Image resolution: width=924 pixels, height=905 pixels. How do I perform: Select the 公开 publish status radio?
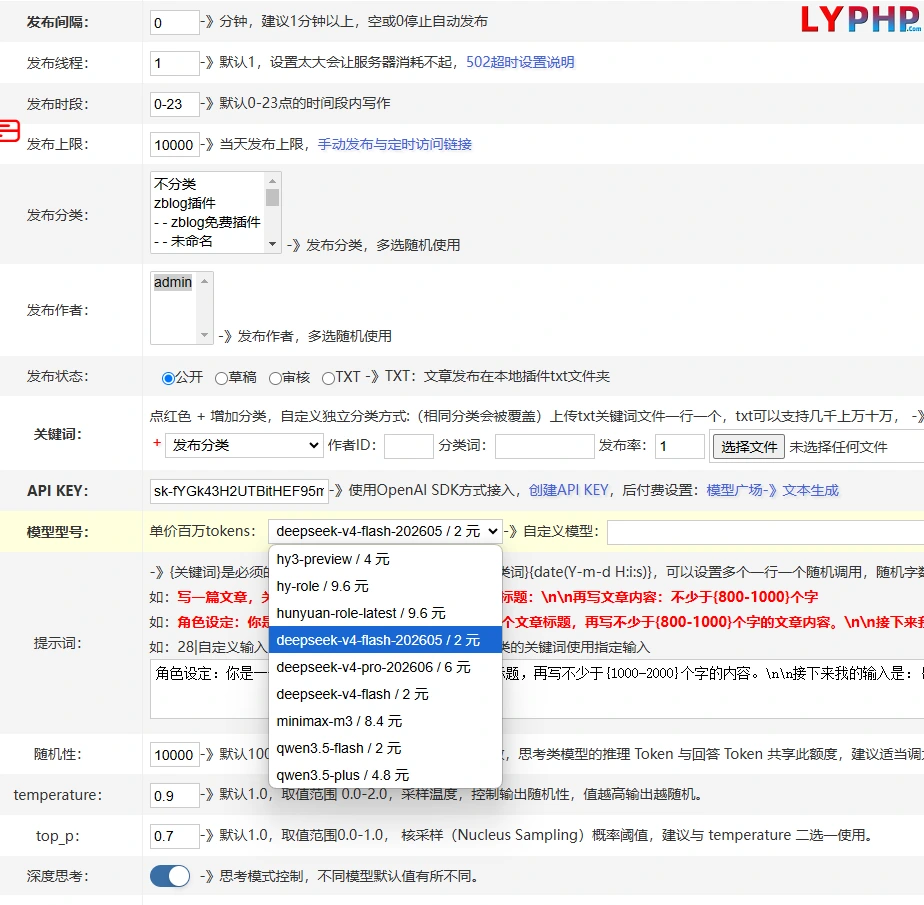point(168,378)
